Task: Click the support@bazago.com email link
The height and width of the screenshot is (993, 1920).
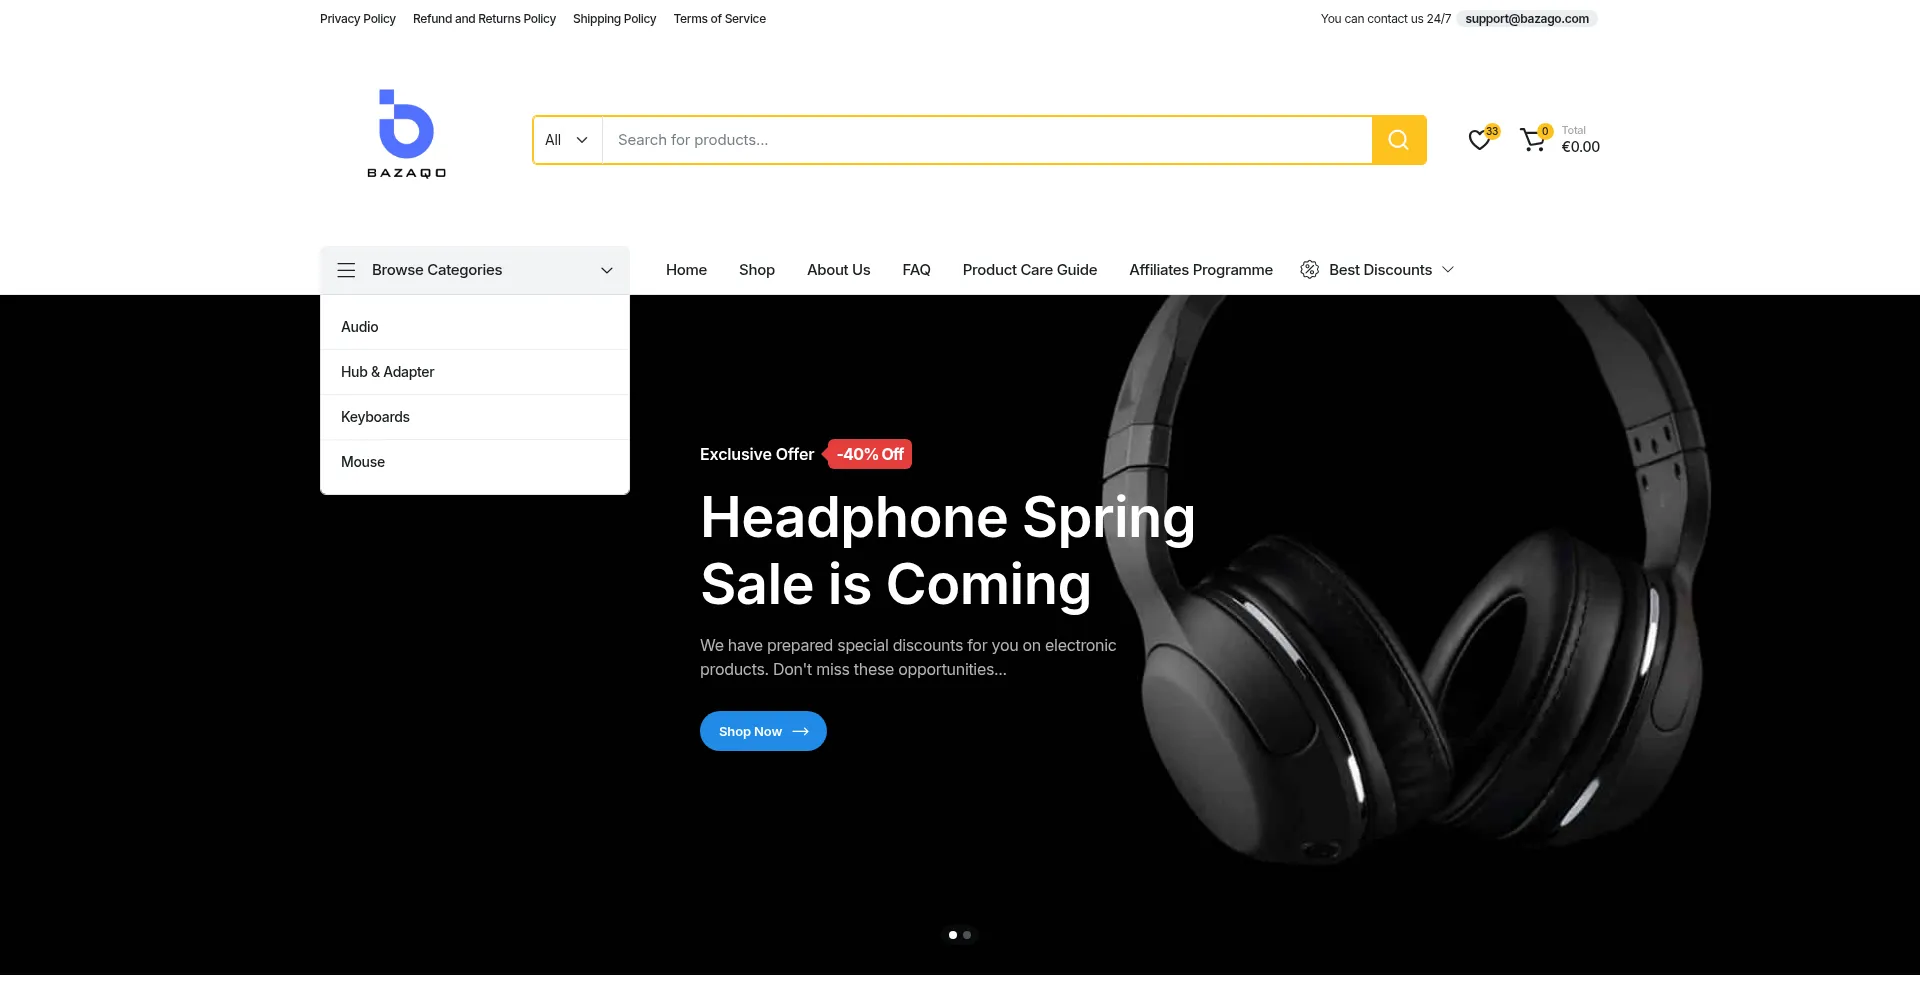Action: pyautogui.click(x=1526, y=19)
